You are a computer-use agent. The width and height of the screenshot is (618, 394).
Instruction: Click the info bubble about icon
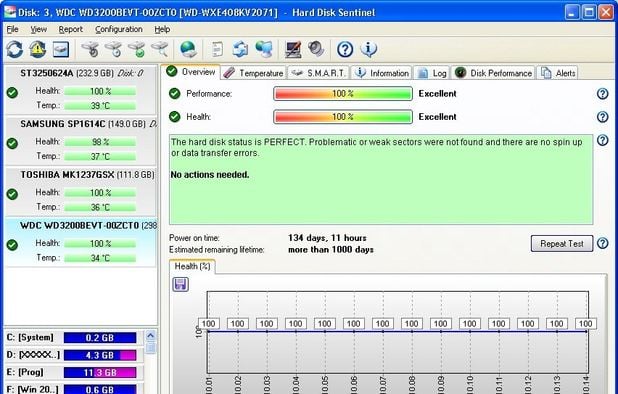(x=369, y=49)
